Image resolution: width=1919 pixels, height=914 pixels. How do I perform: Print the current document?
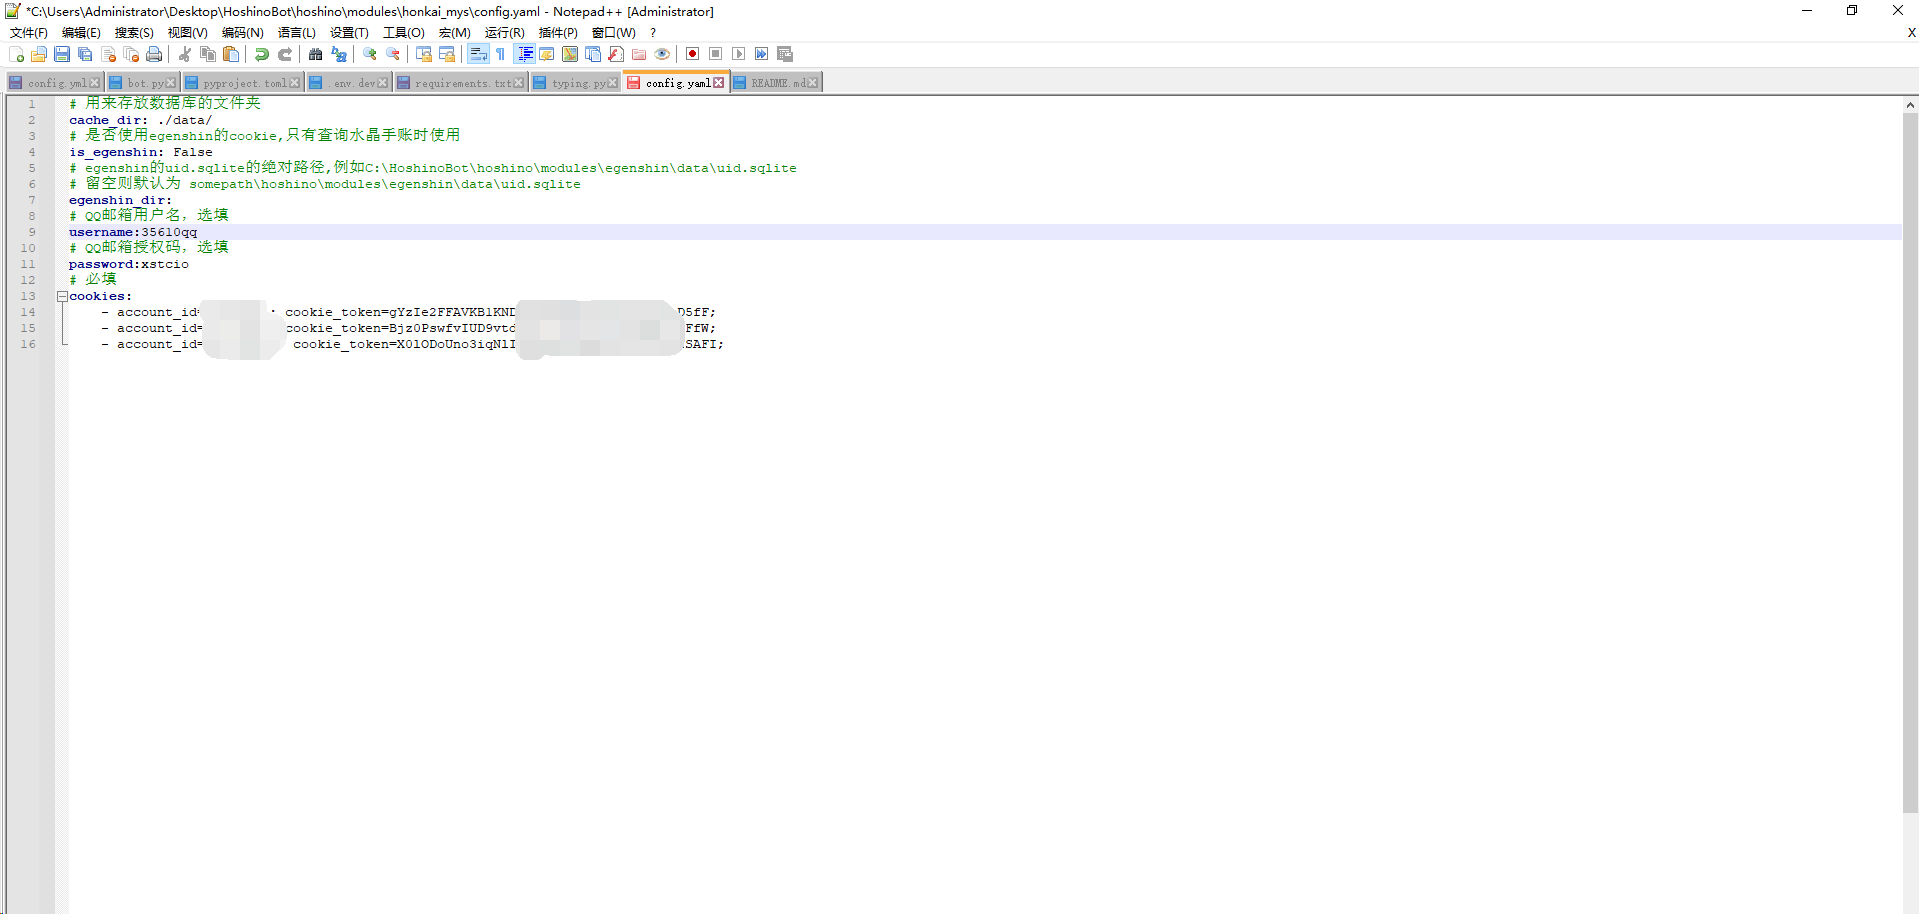pos(154,54)
